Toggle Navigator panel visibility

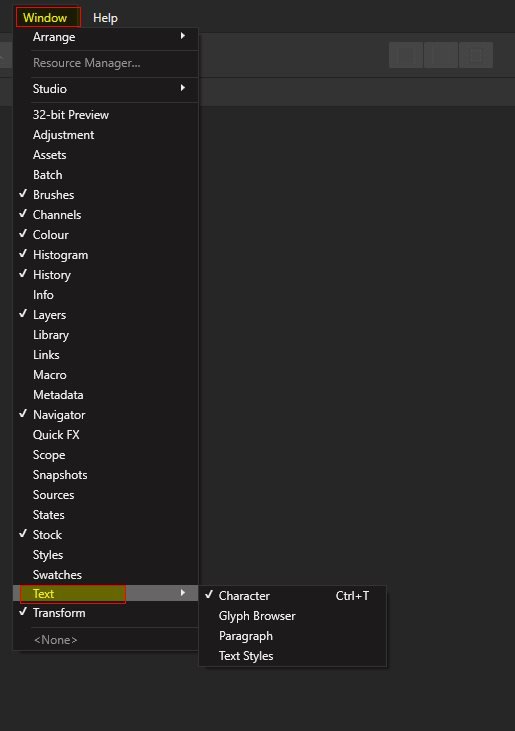(105, 414)
